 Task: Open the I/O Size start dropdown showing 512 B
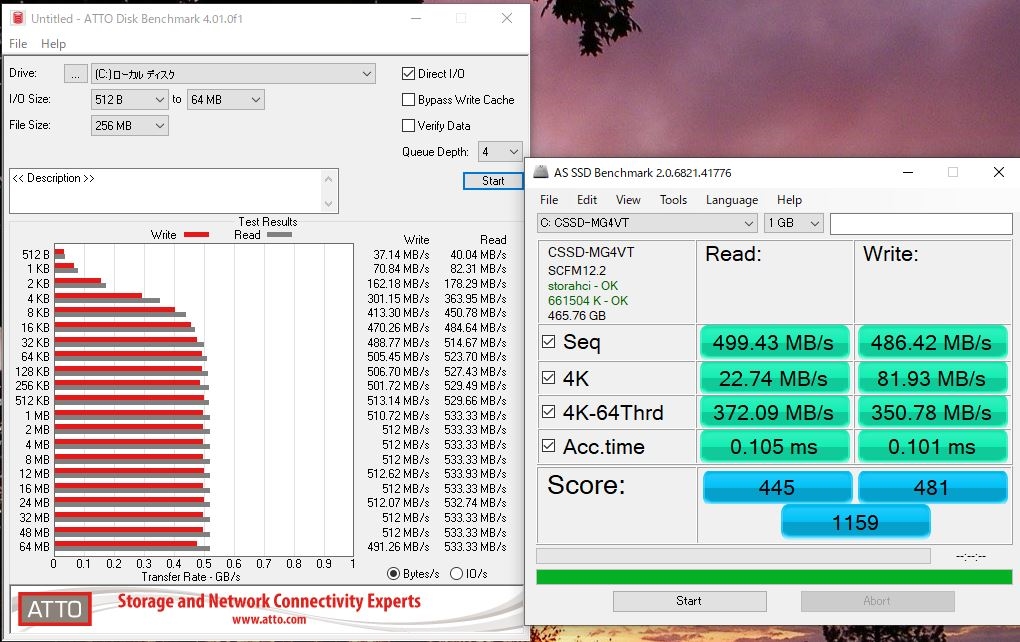tap(129, 100)
